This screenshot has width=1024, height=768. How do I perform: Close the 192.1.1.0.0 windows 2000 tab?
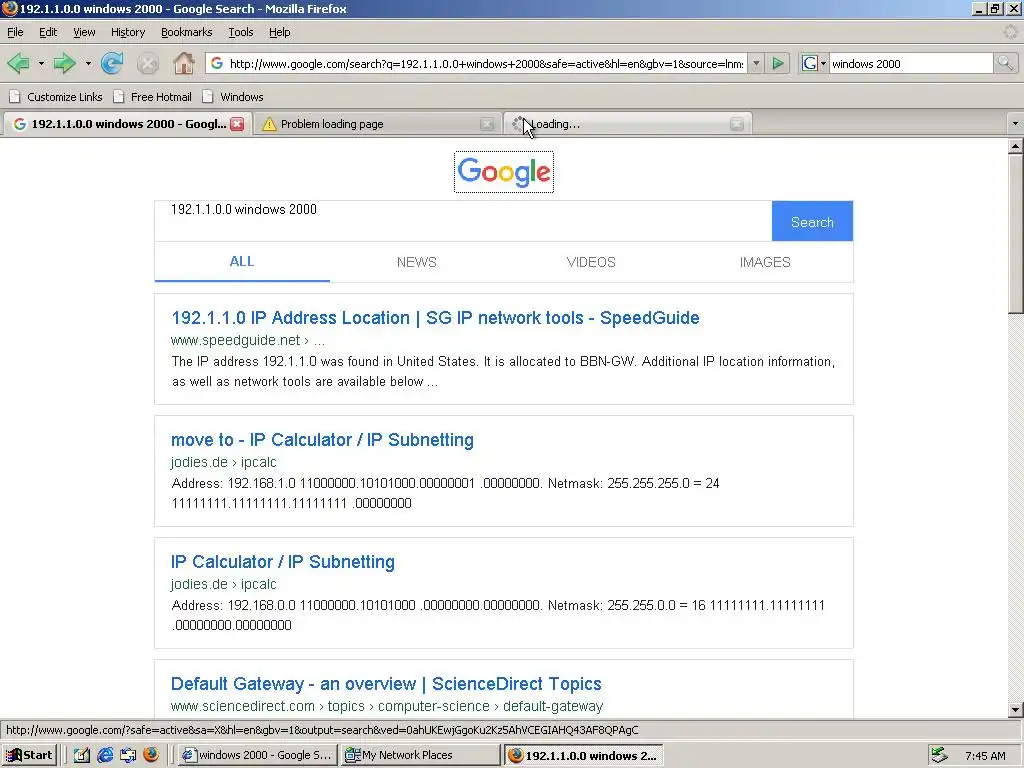[237, 124]
